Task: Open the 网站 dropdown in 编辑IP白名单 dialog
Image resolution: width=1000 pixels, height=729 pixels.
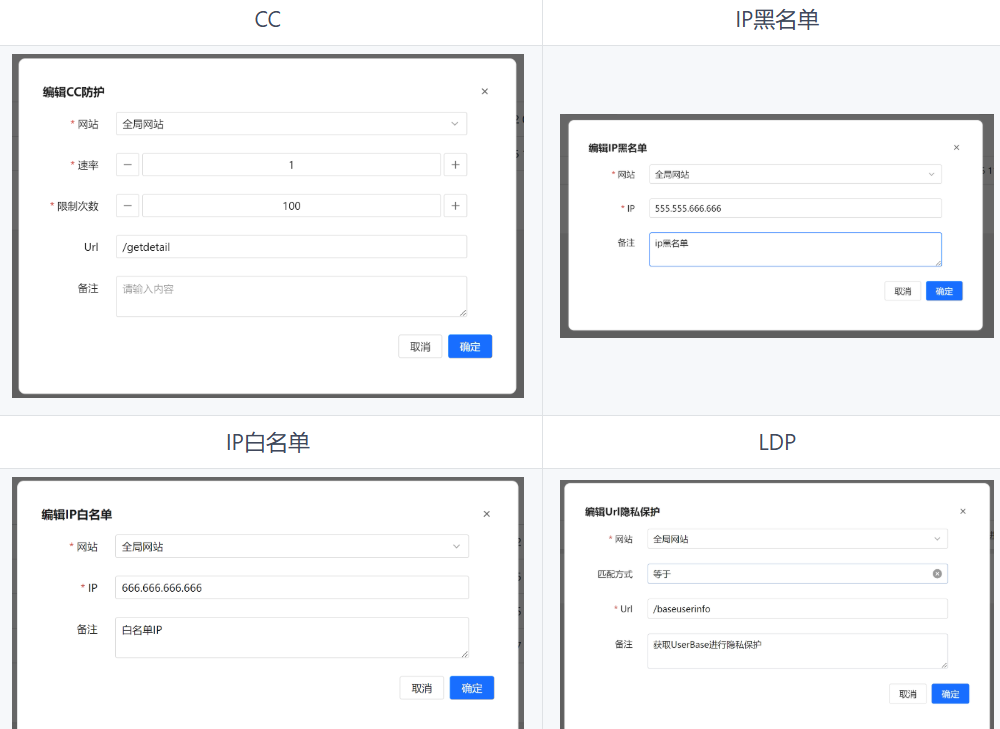Action: pos(292,546)
